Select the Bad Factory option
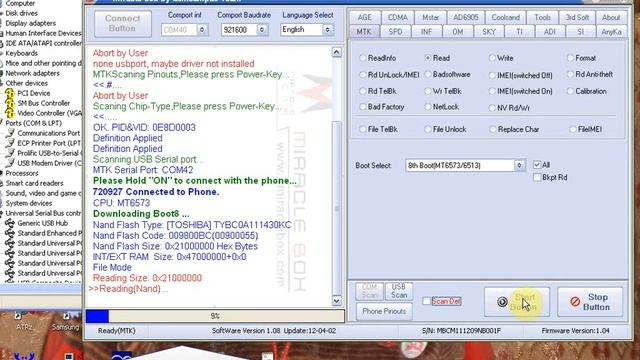The height and width of the screenshot is (360, 640). [x=362, y=107]
